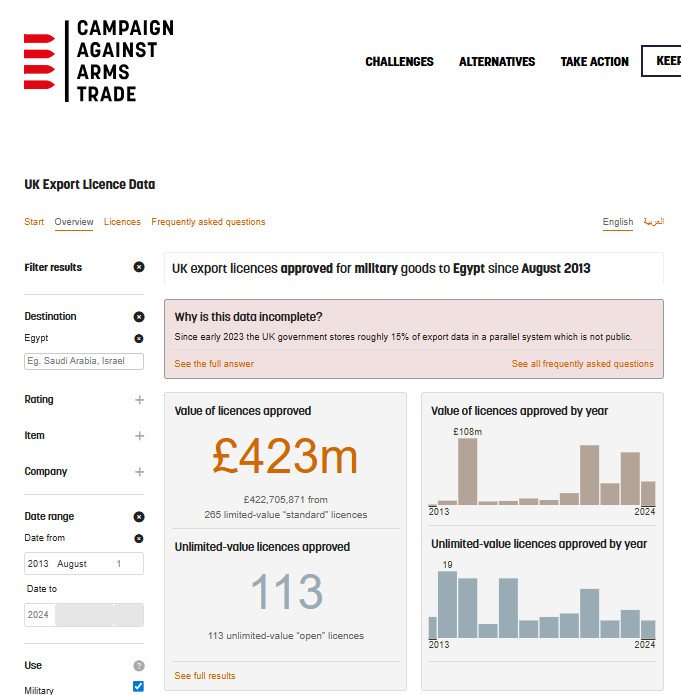The image size is (681, 695).
Task: Click the Campaign Against Arms Trade logo
Action: pos(99,61)
